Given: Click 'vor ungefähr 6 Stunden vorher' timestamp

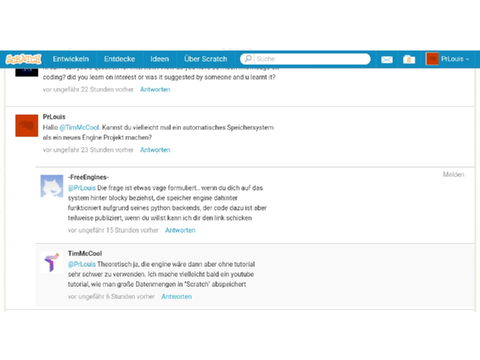Looking at the screenshot, I should click(111, 296).
